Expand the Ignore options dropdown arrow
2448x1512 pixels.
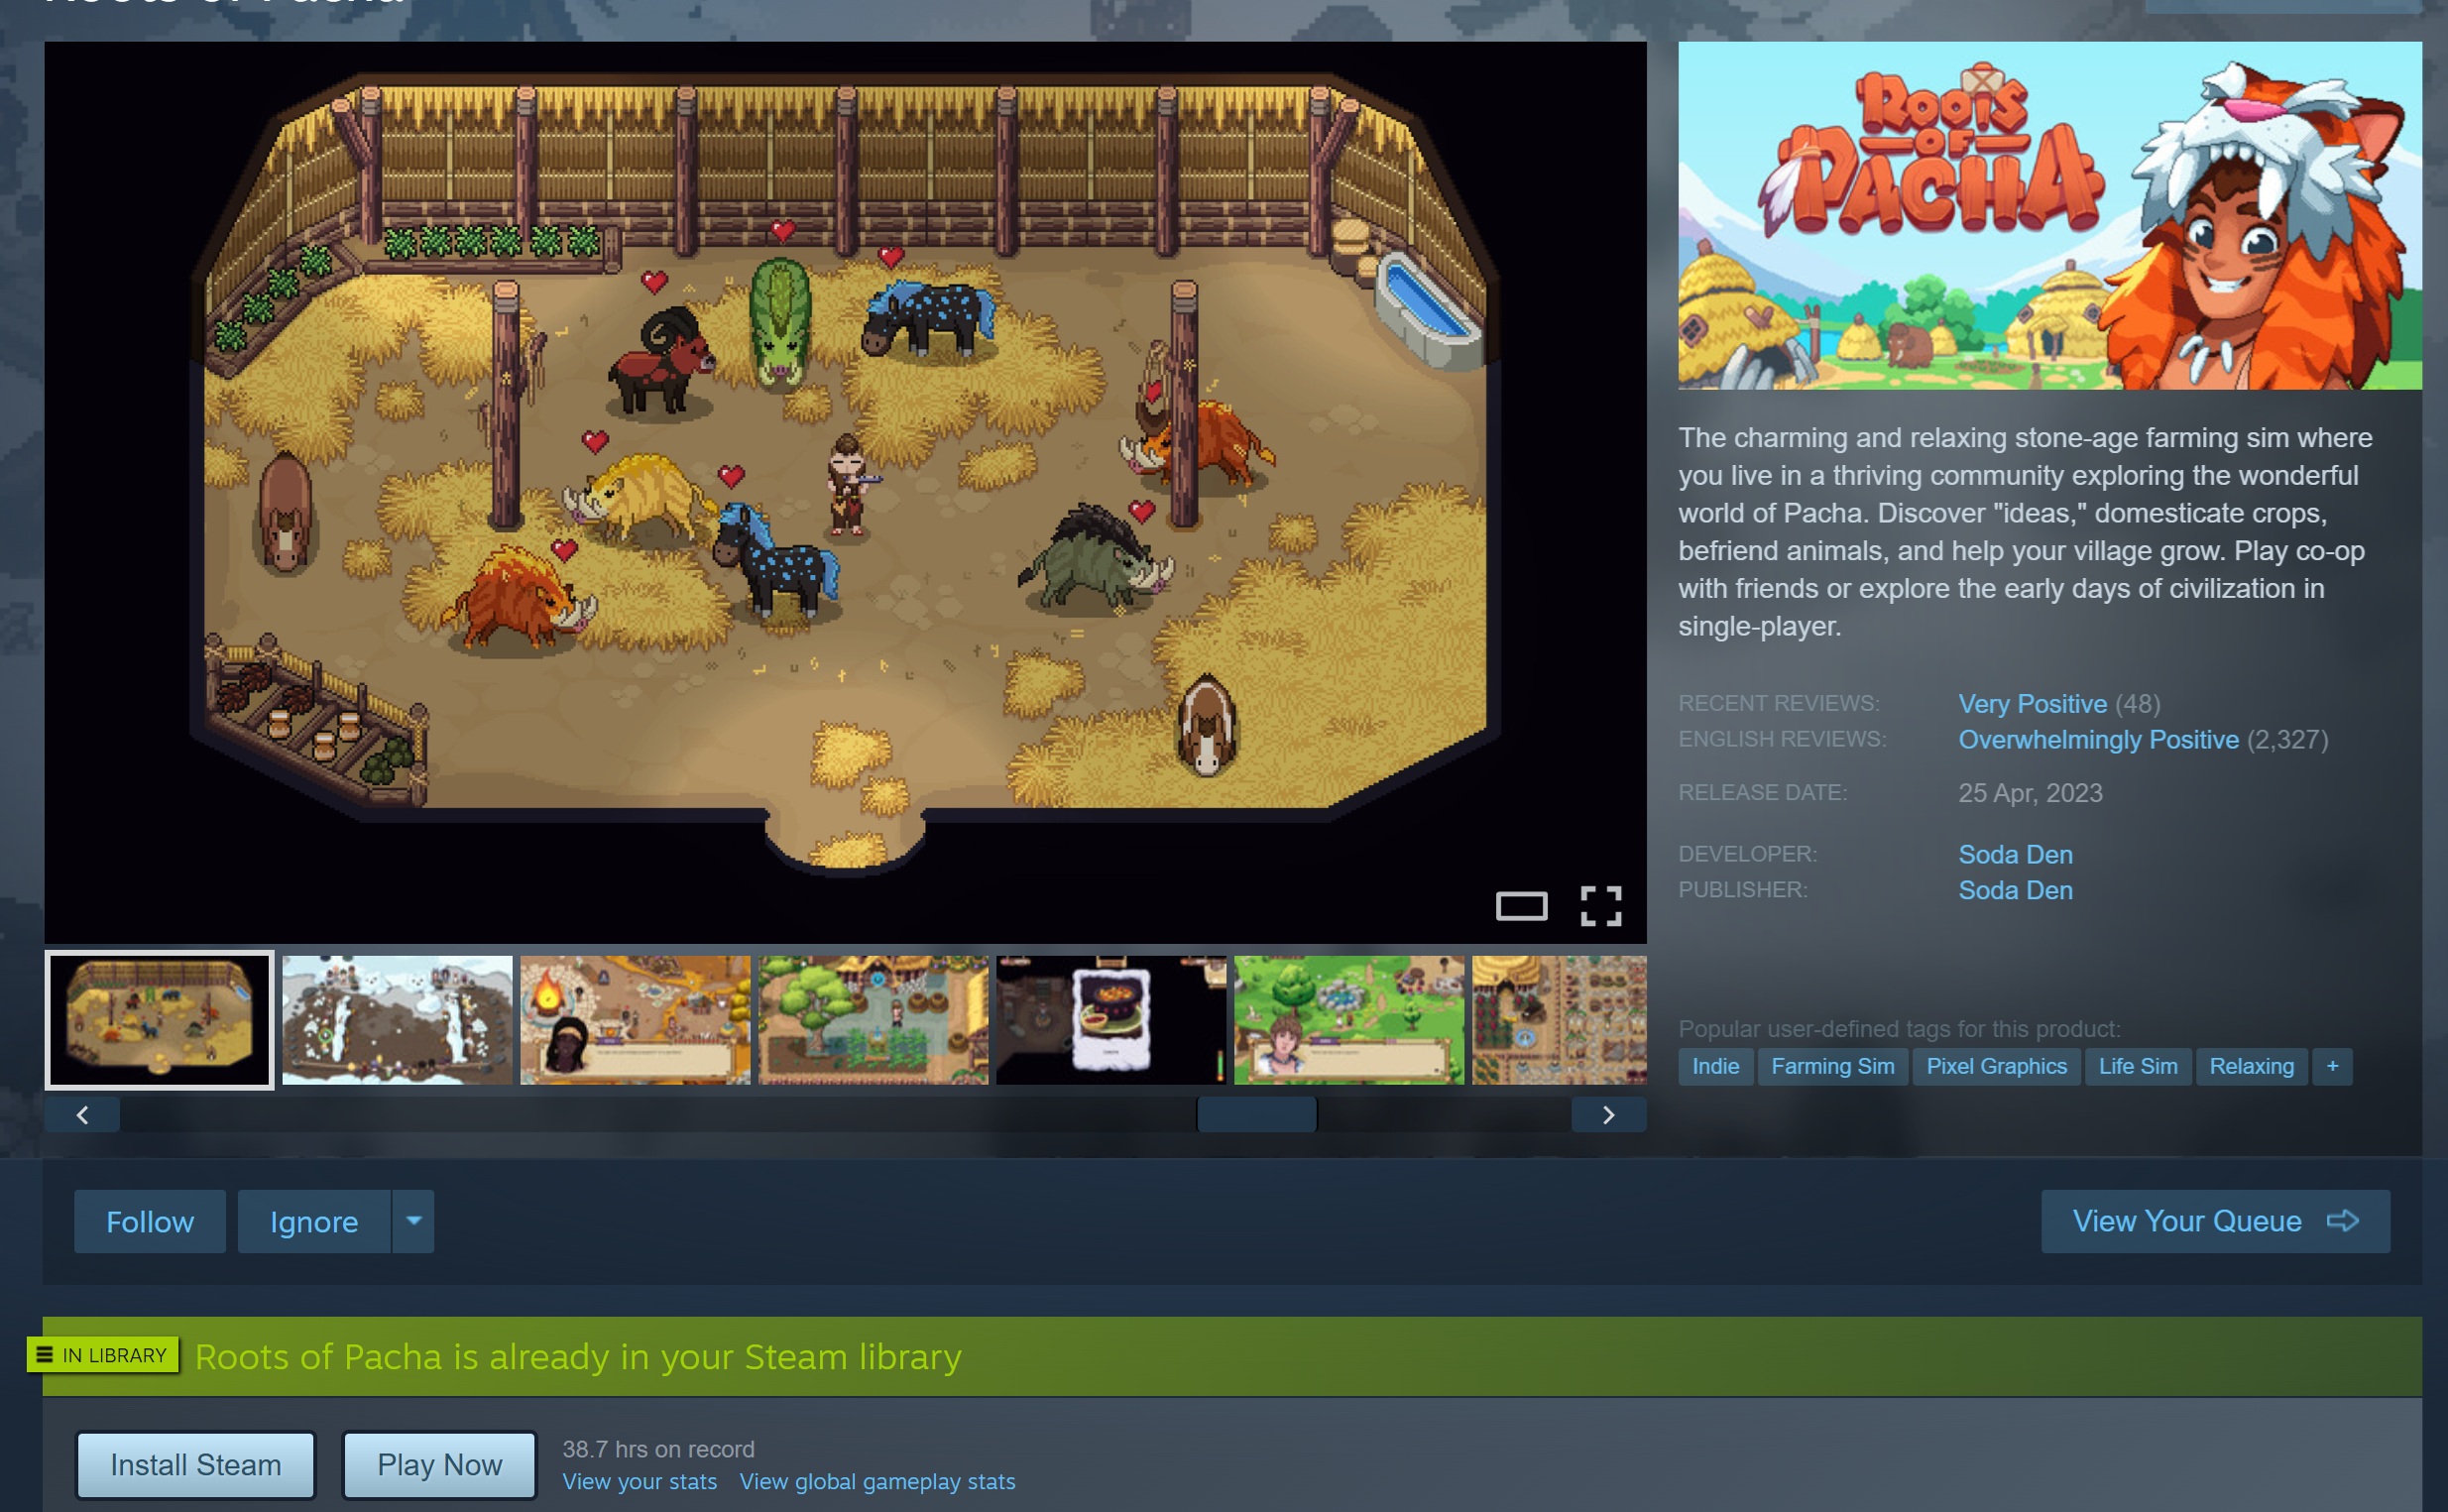point(414,1221)
